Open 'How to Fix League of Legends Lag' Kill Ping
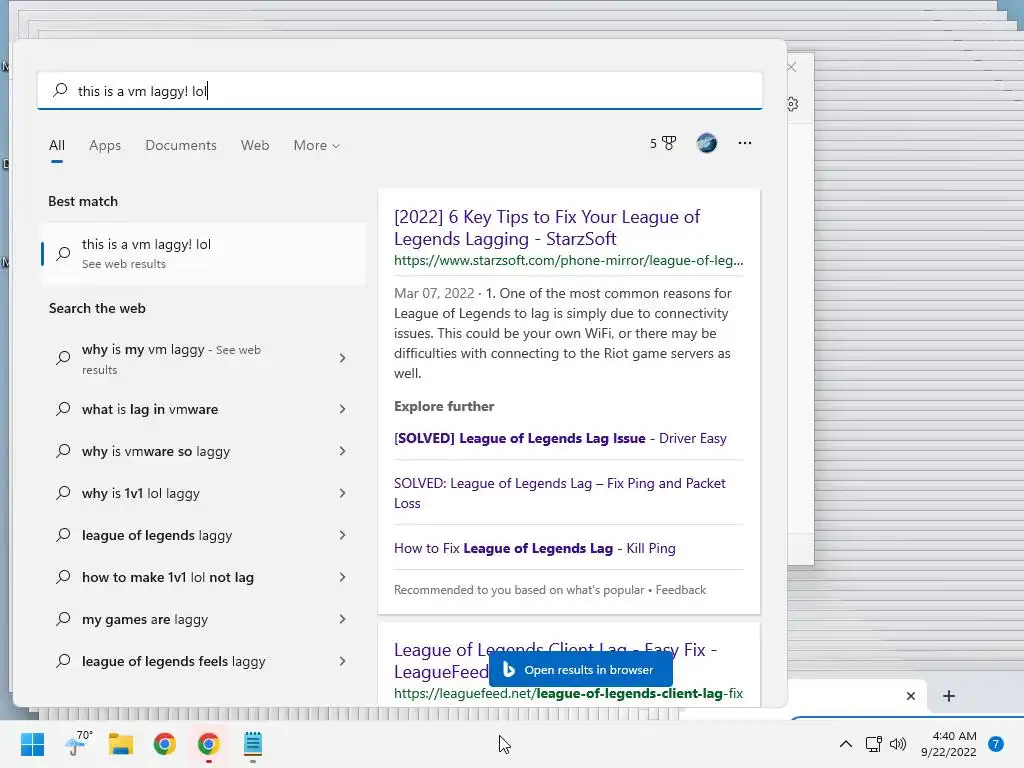The width and height of the screenshot is (1024, 768). click(x=534, y=549)
